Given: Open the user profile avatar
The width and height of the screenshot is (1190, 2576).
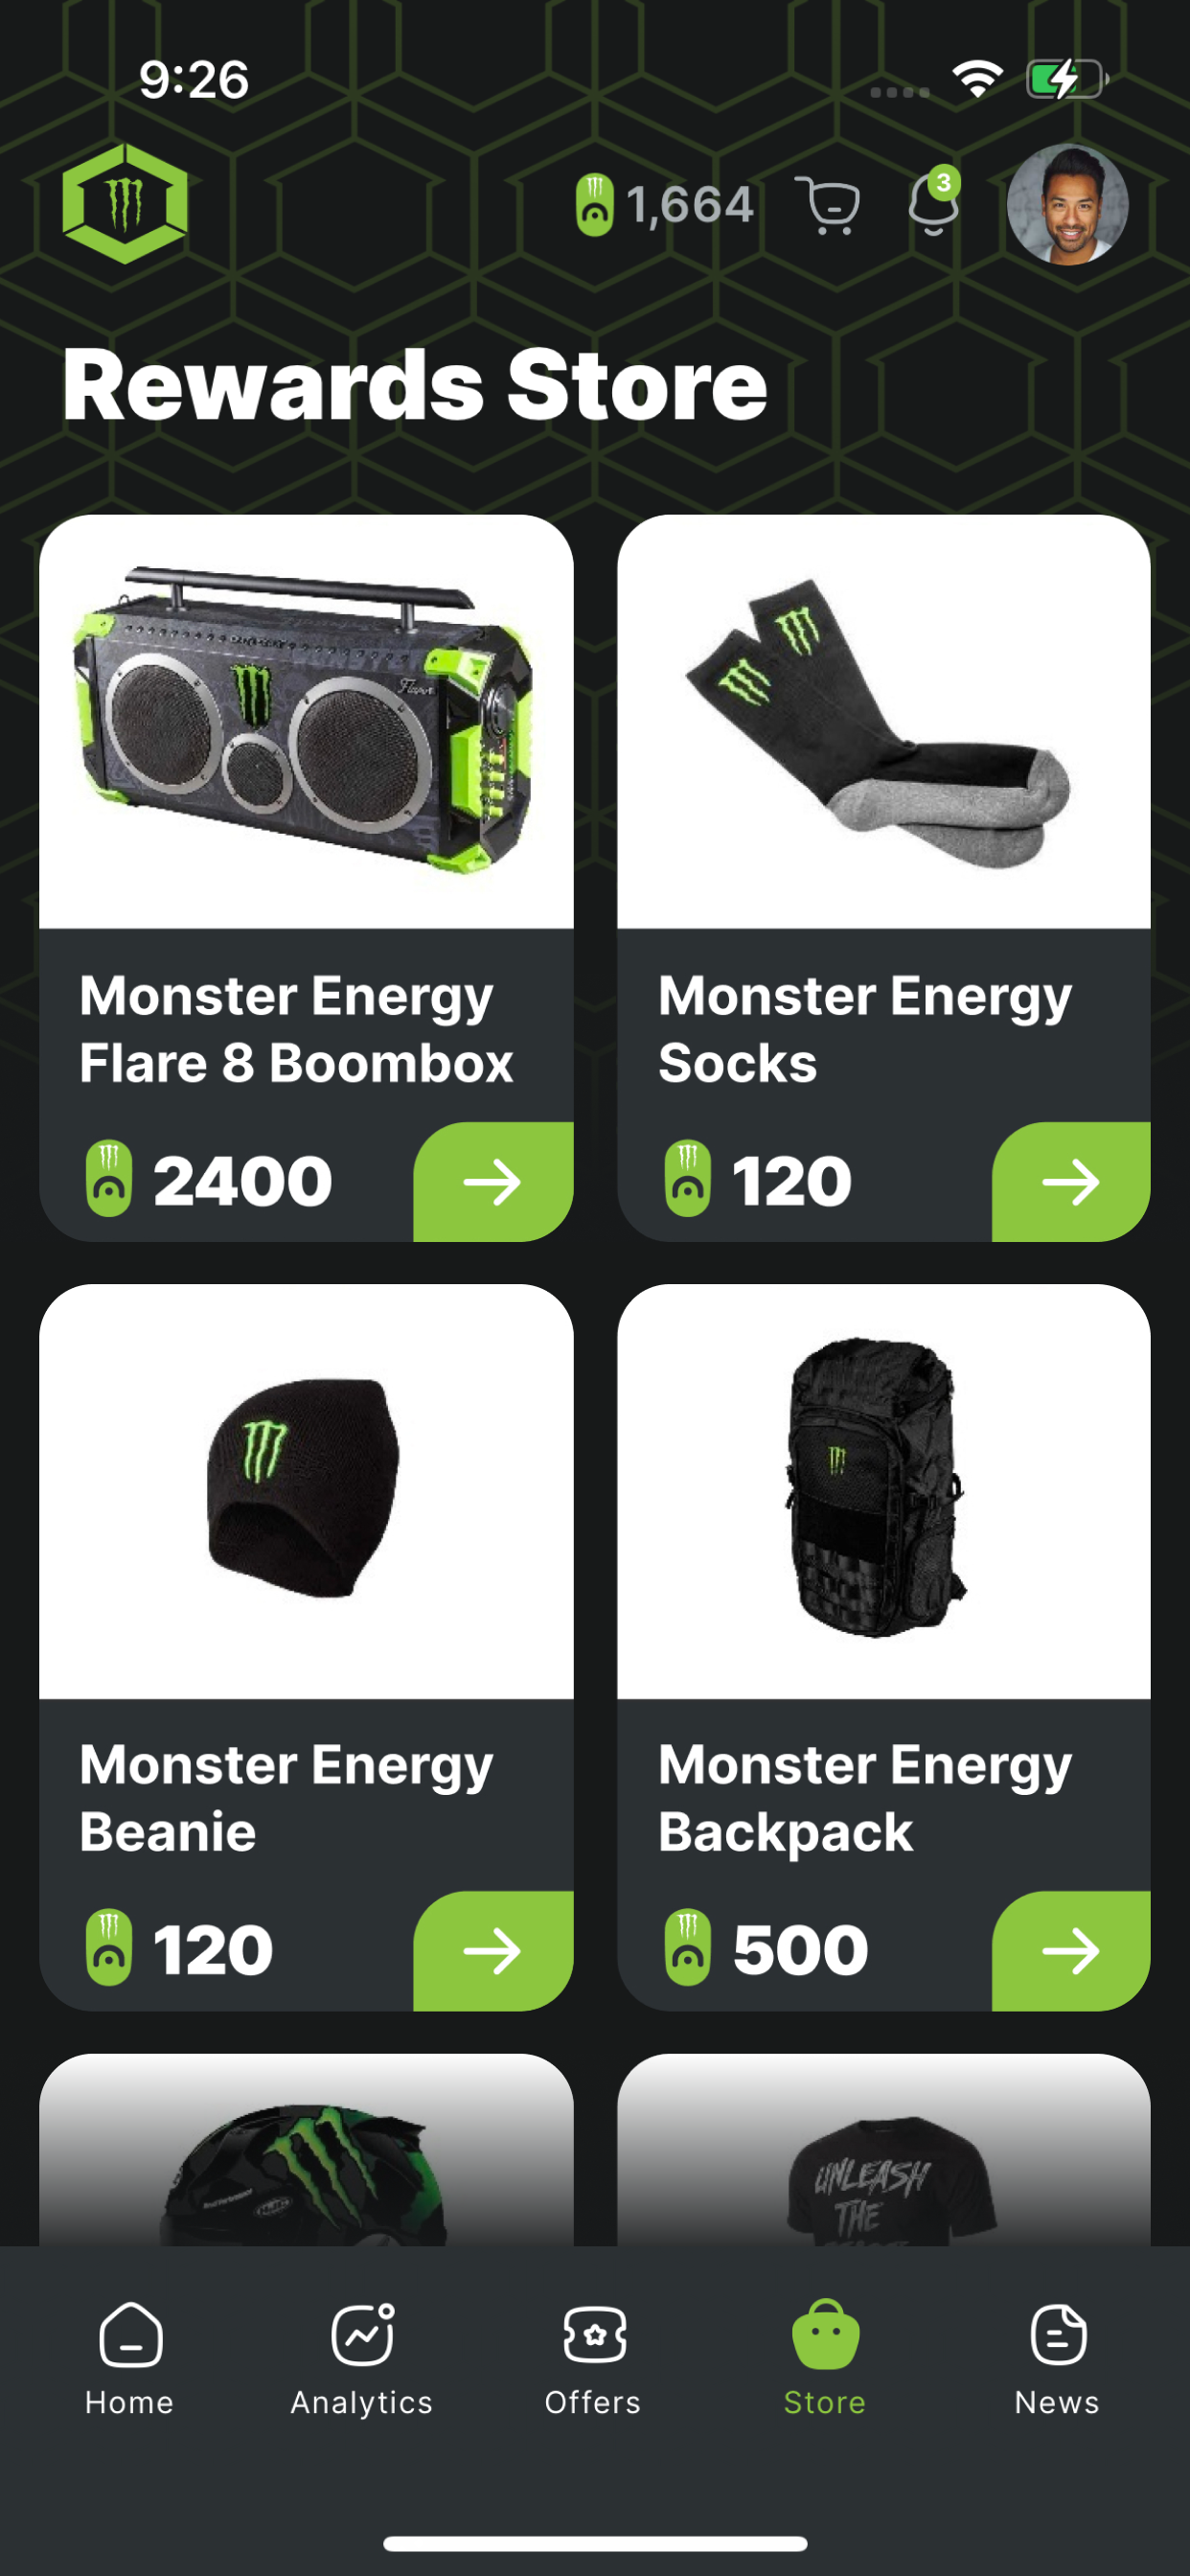Looking at the screenshot, I should point(1067,204).
